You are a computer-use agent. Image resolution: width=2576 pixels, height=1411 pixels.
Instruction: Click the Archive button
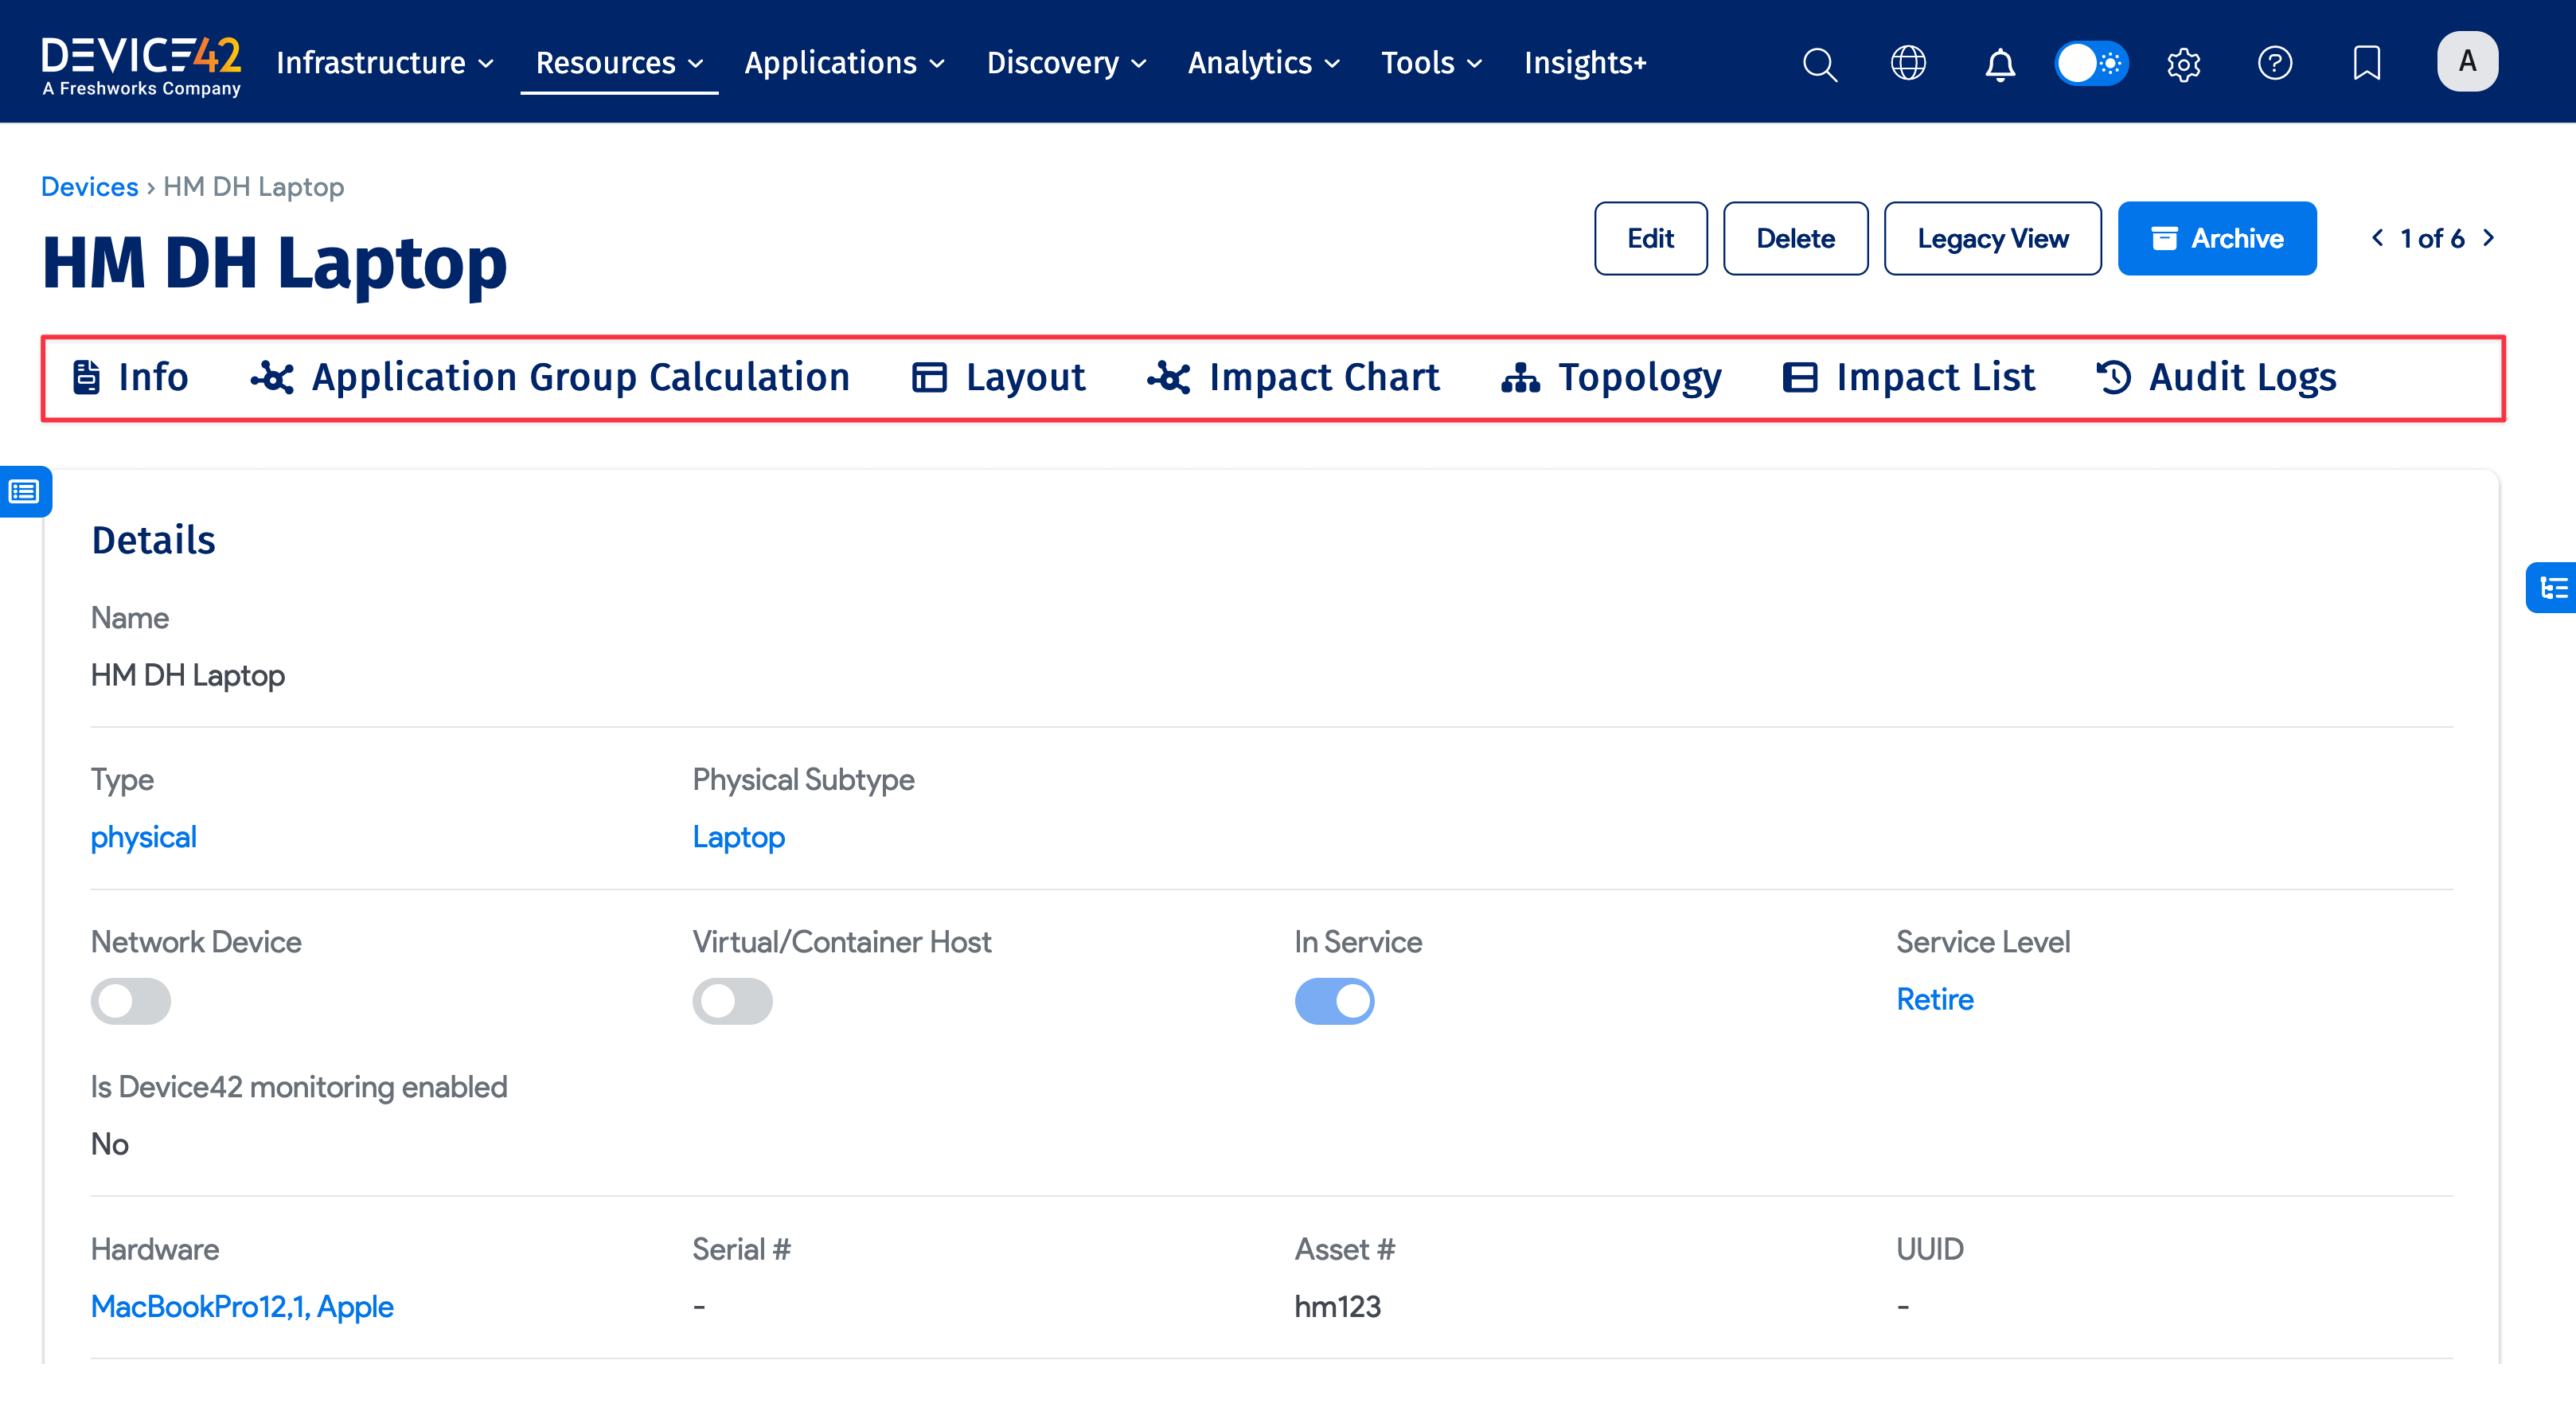pos(2216,238)
